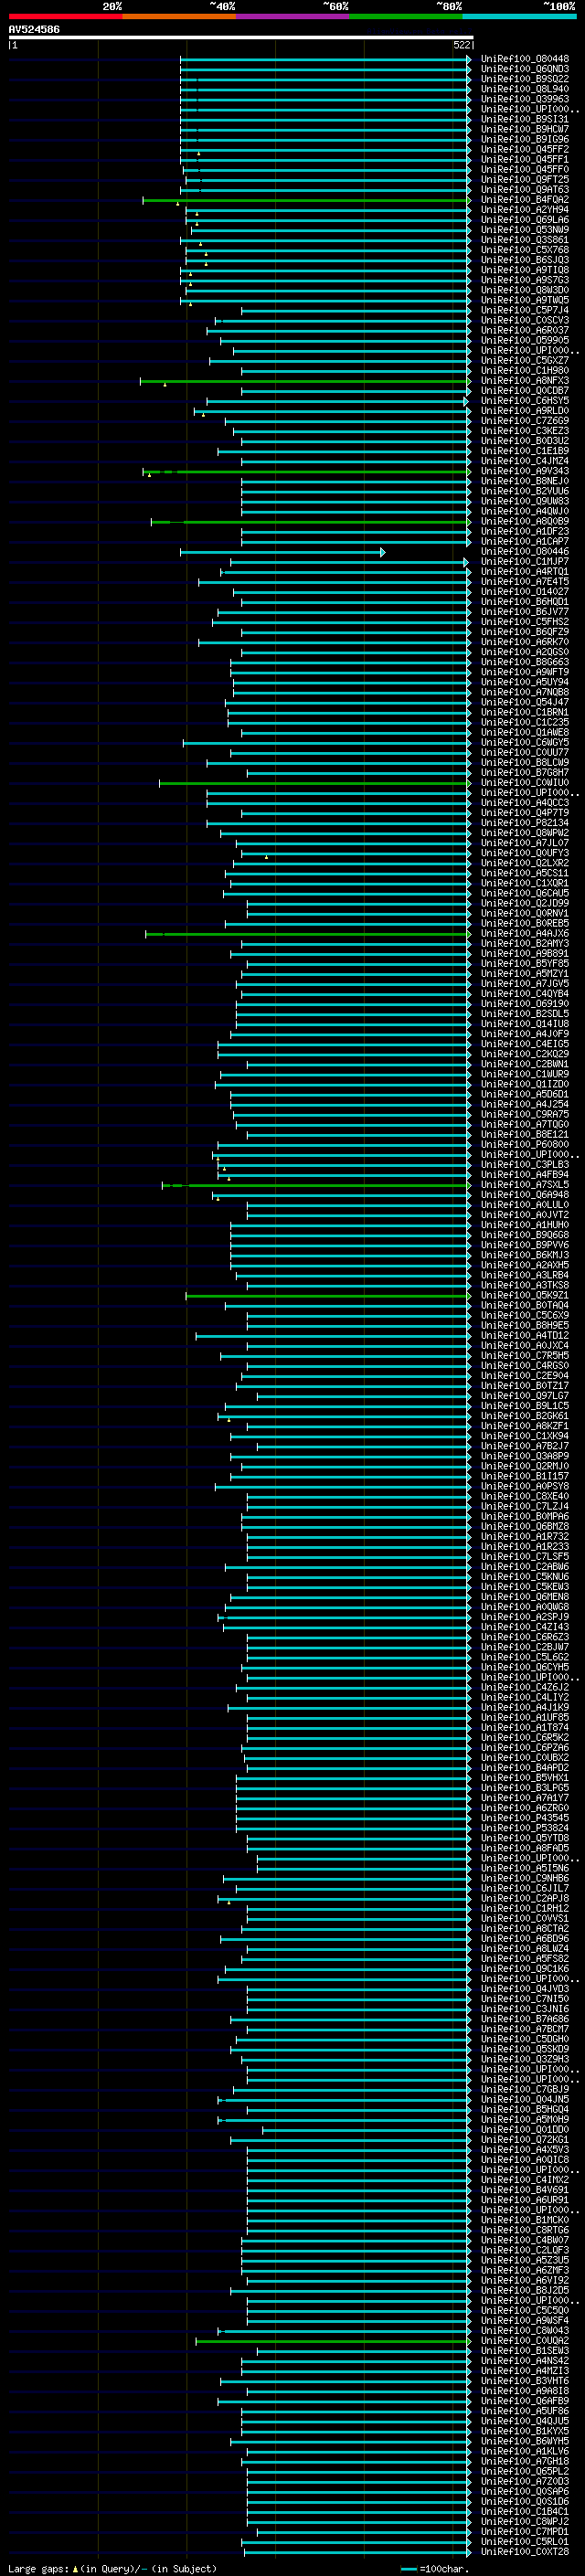Click hit label UniRef100_C4ZI43
This screenshot has height=2576, width=585.
click(525, 1627)
